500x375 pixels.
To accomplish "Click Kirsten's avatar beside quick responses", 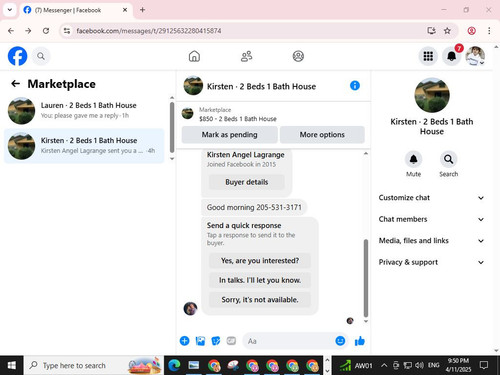I will (190, 308).
